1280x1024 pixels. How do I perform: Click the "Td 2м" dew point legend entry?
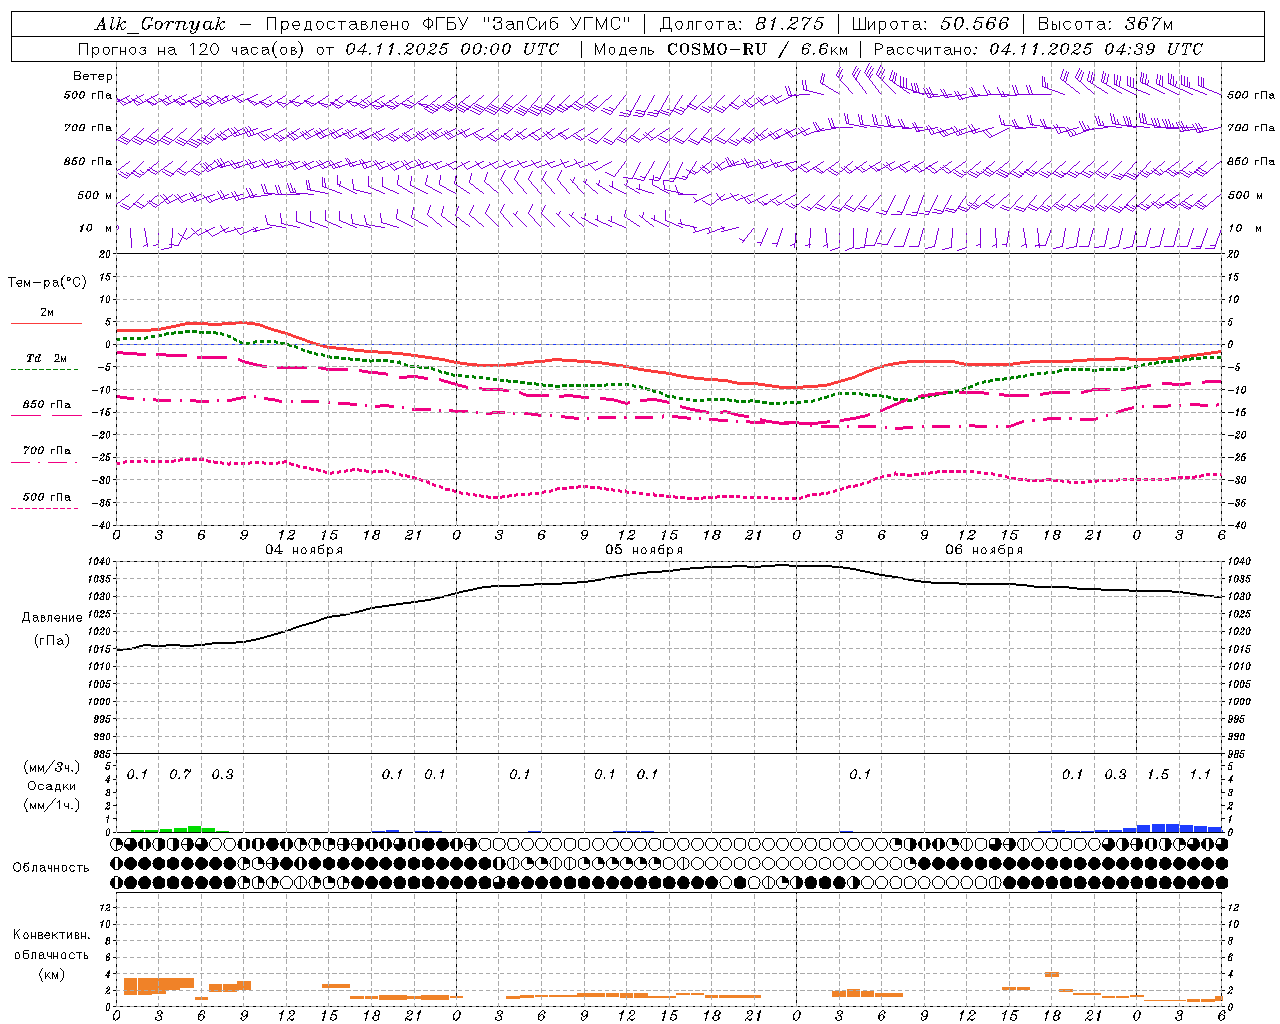(x=47, y=358)
